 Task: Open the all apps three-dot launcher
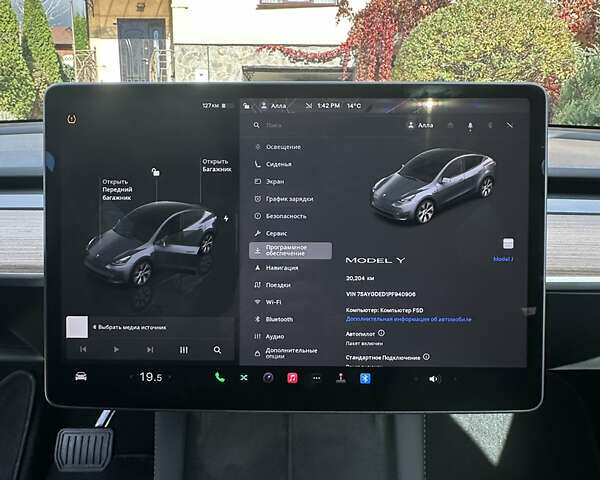click(x=316, y=378)
